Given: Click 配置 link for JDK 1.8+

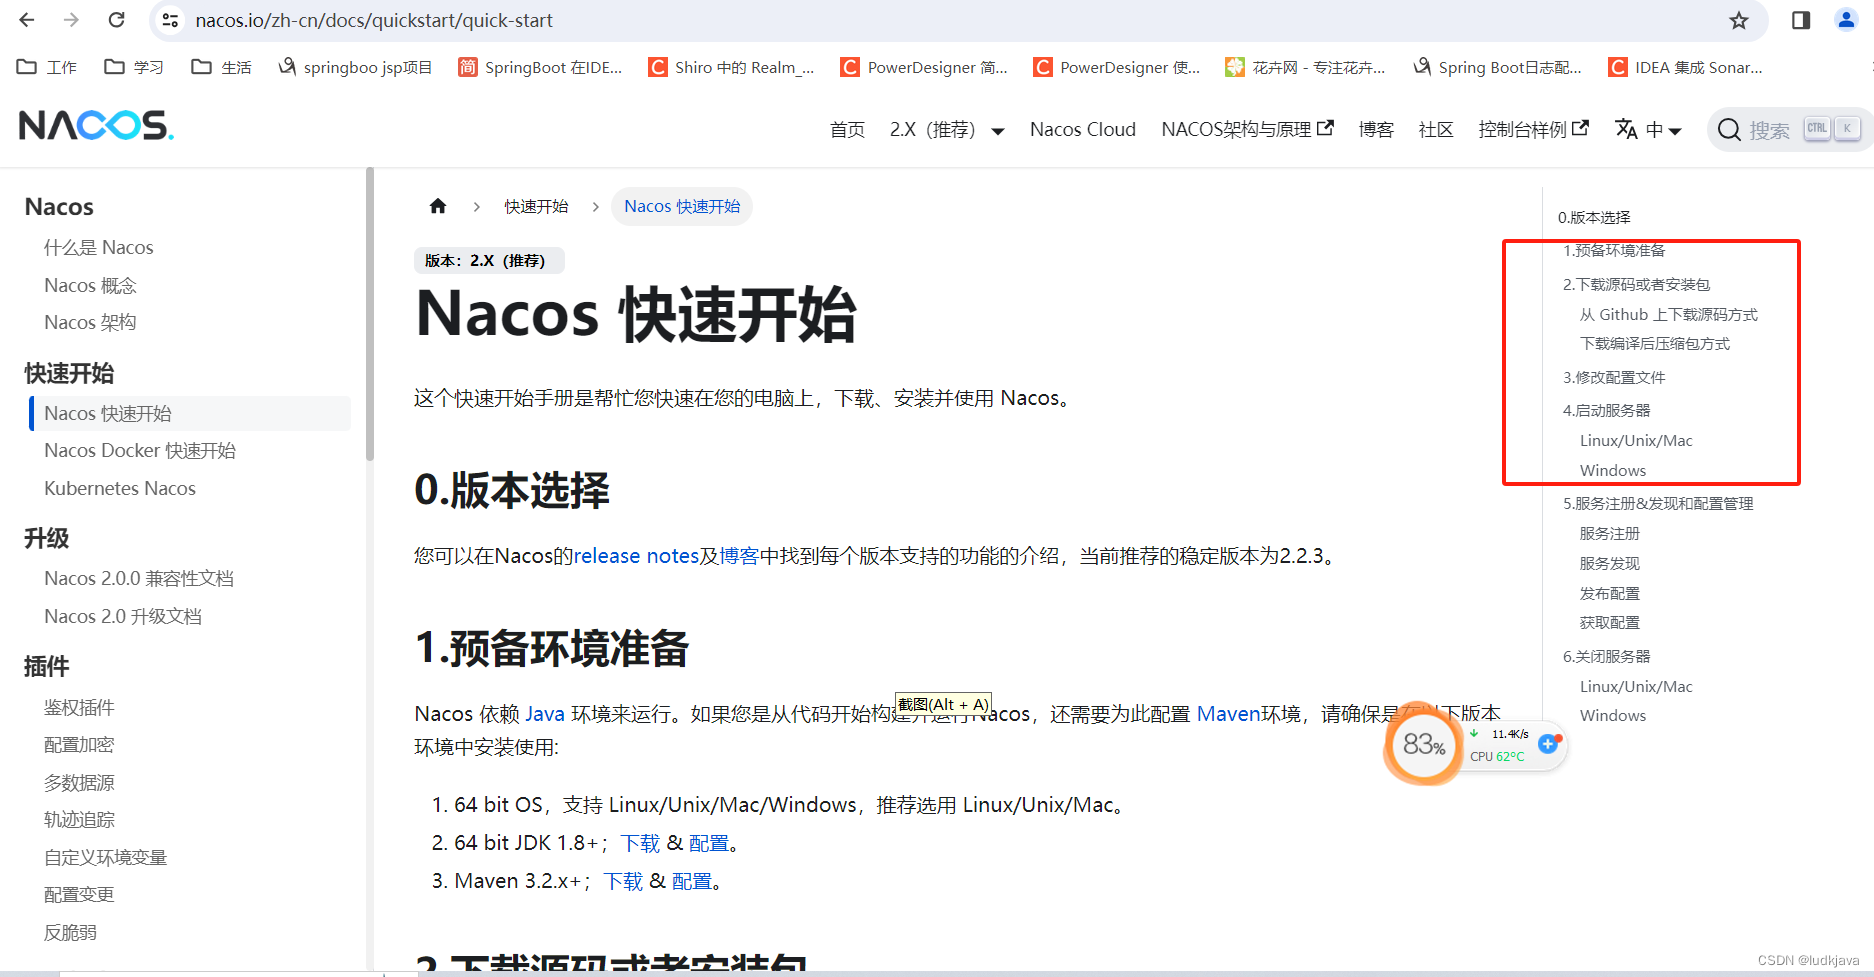Looking at the screenshot, I should (x=709, y=843).
